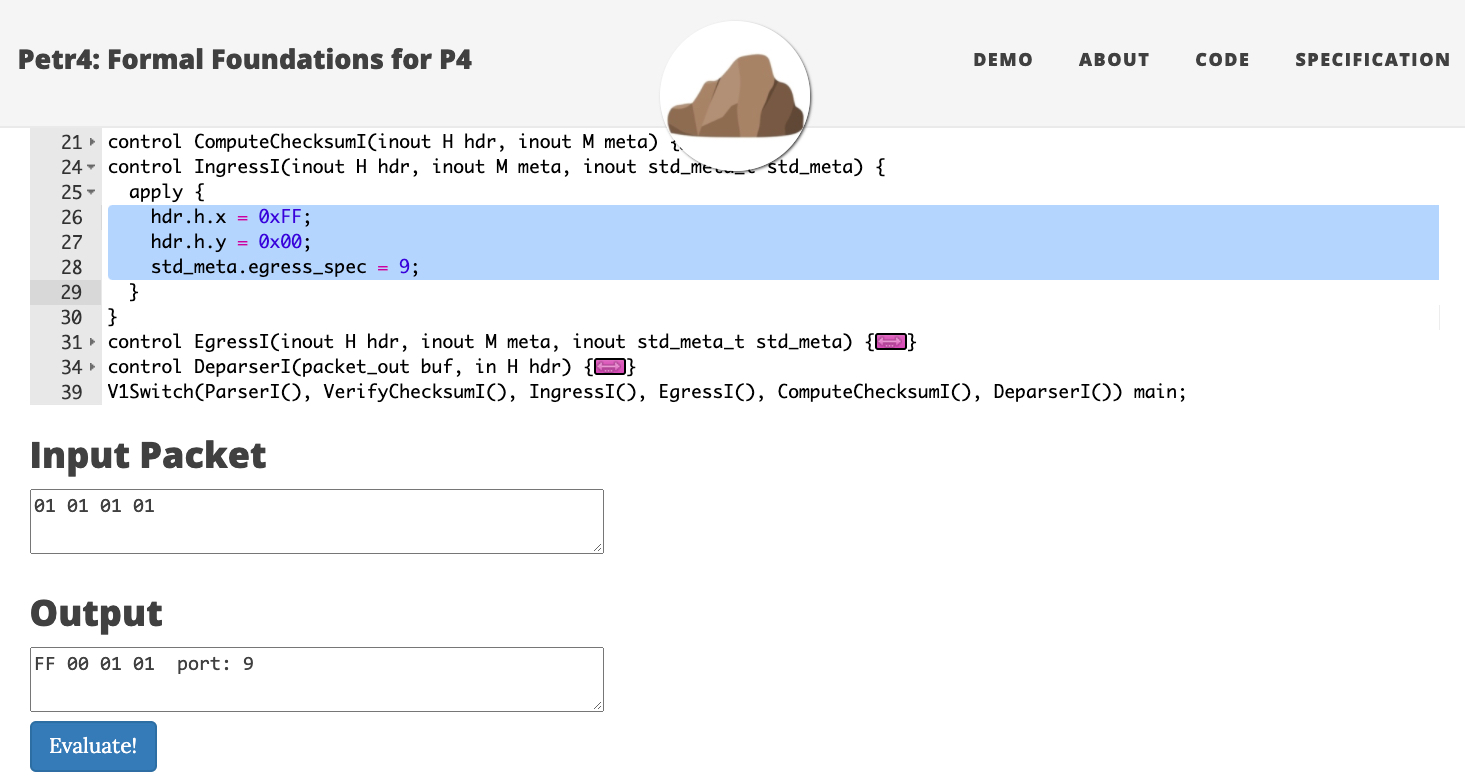Screen dimensions: 1465x784
Task: Unfold line 31 EgressI arrow
Action: (x=92, y=342)
